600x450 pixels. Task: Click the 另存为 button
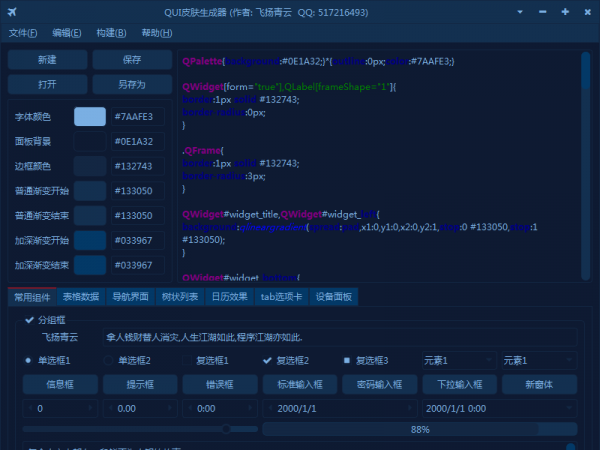(x=132, y=84)
